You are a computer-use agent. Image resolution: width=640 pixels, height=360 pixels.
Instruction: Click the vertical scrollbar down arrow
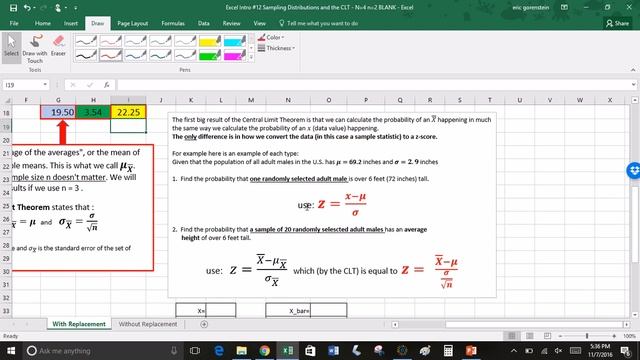pyautogui.click(x=635, y=315)
